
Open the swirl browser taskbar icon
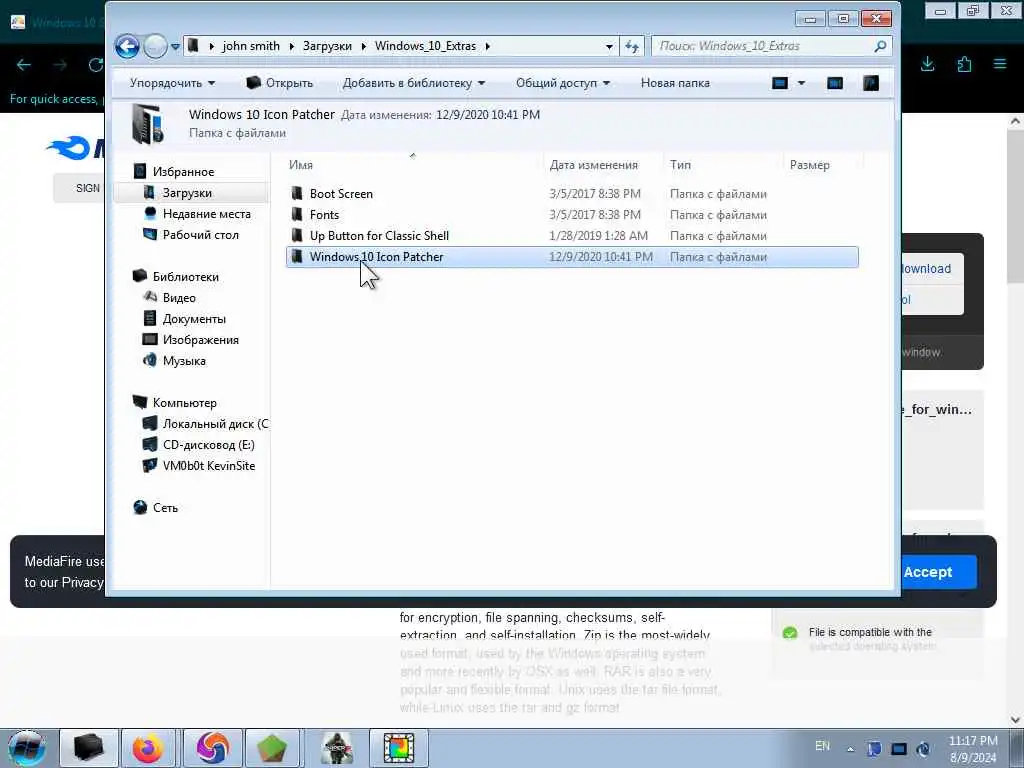pyautogui.click(x=212, y=748)
